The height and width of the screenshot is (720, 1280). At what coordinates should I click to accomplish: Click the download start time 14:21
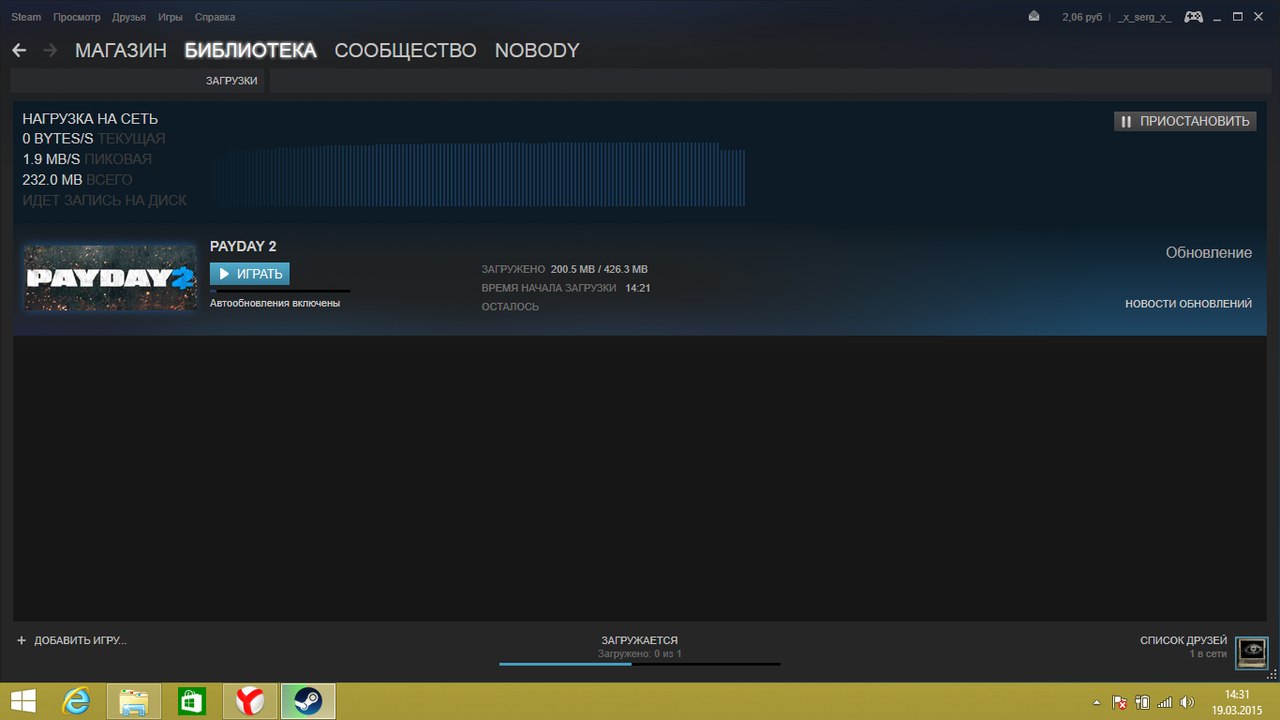[638, 288]
